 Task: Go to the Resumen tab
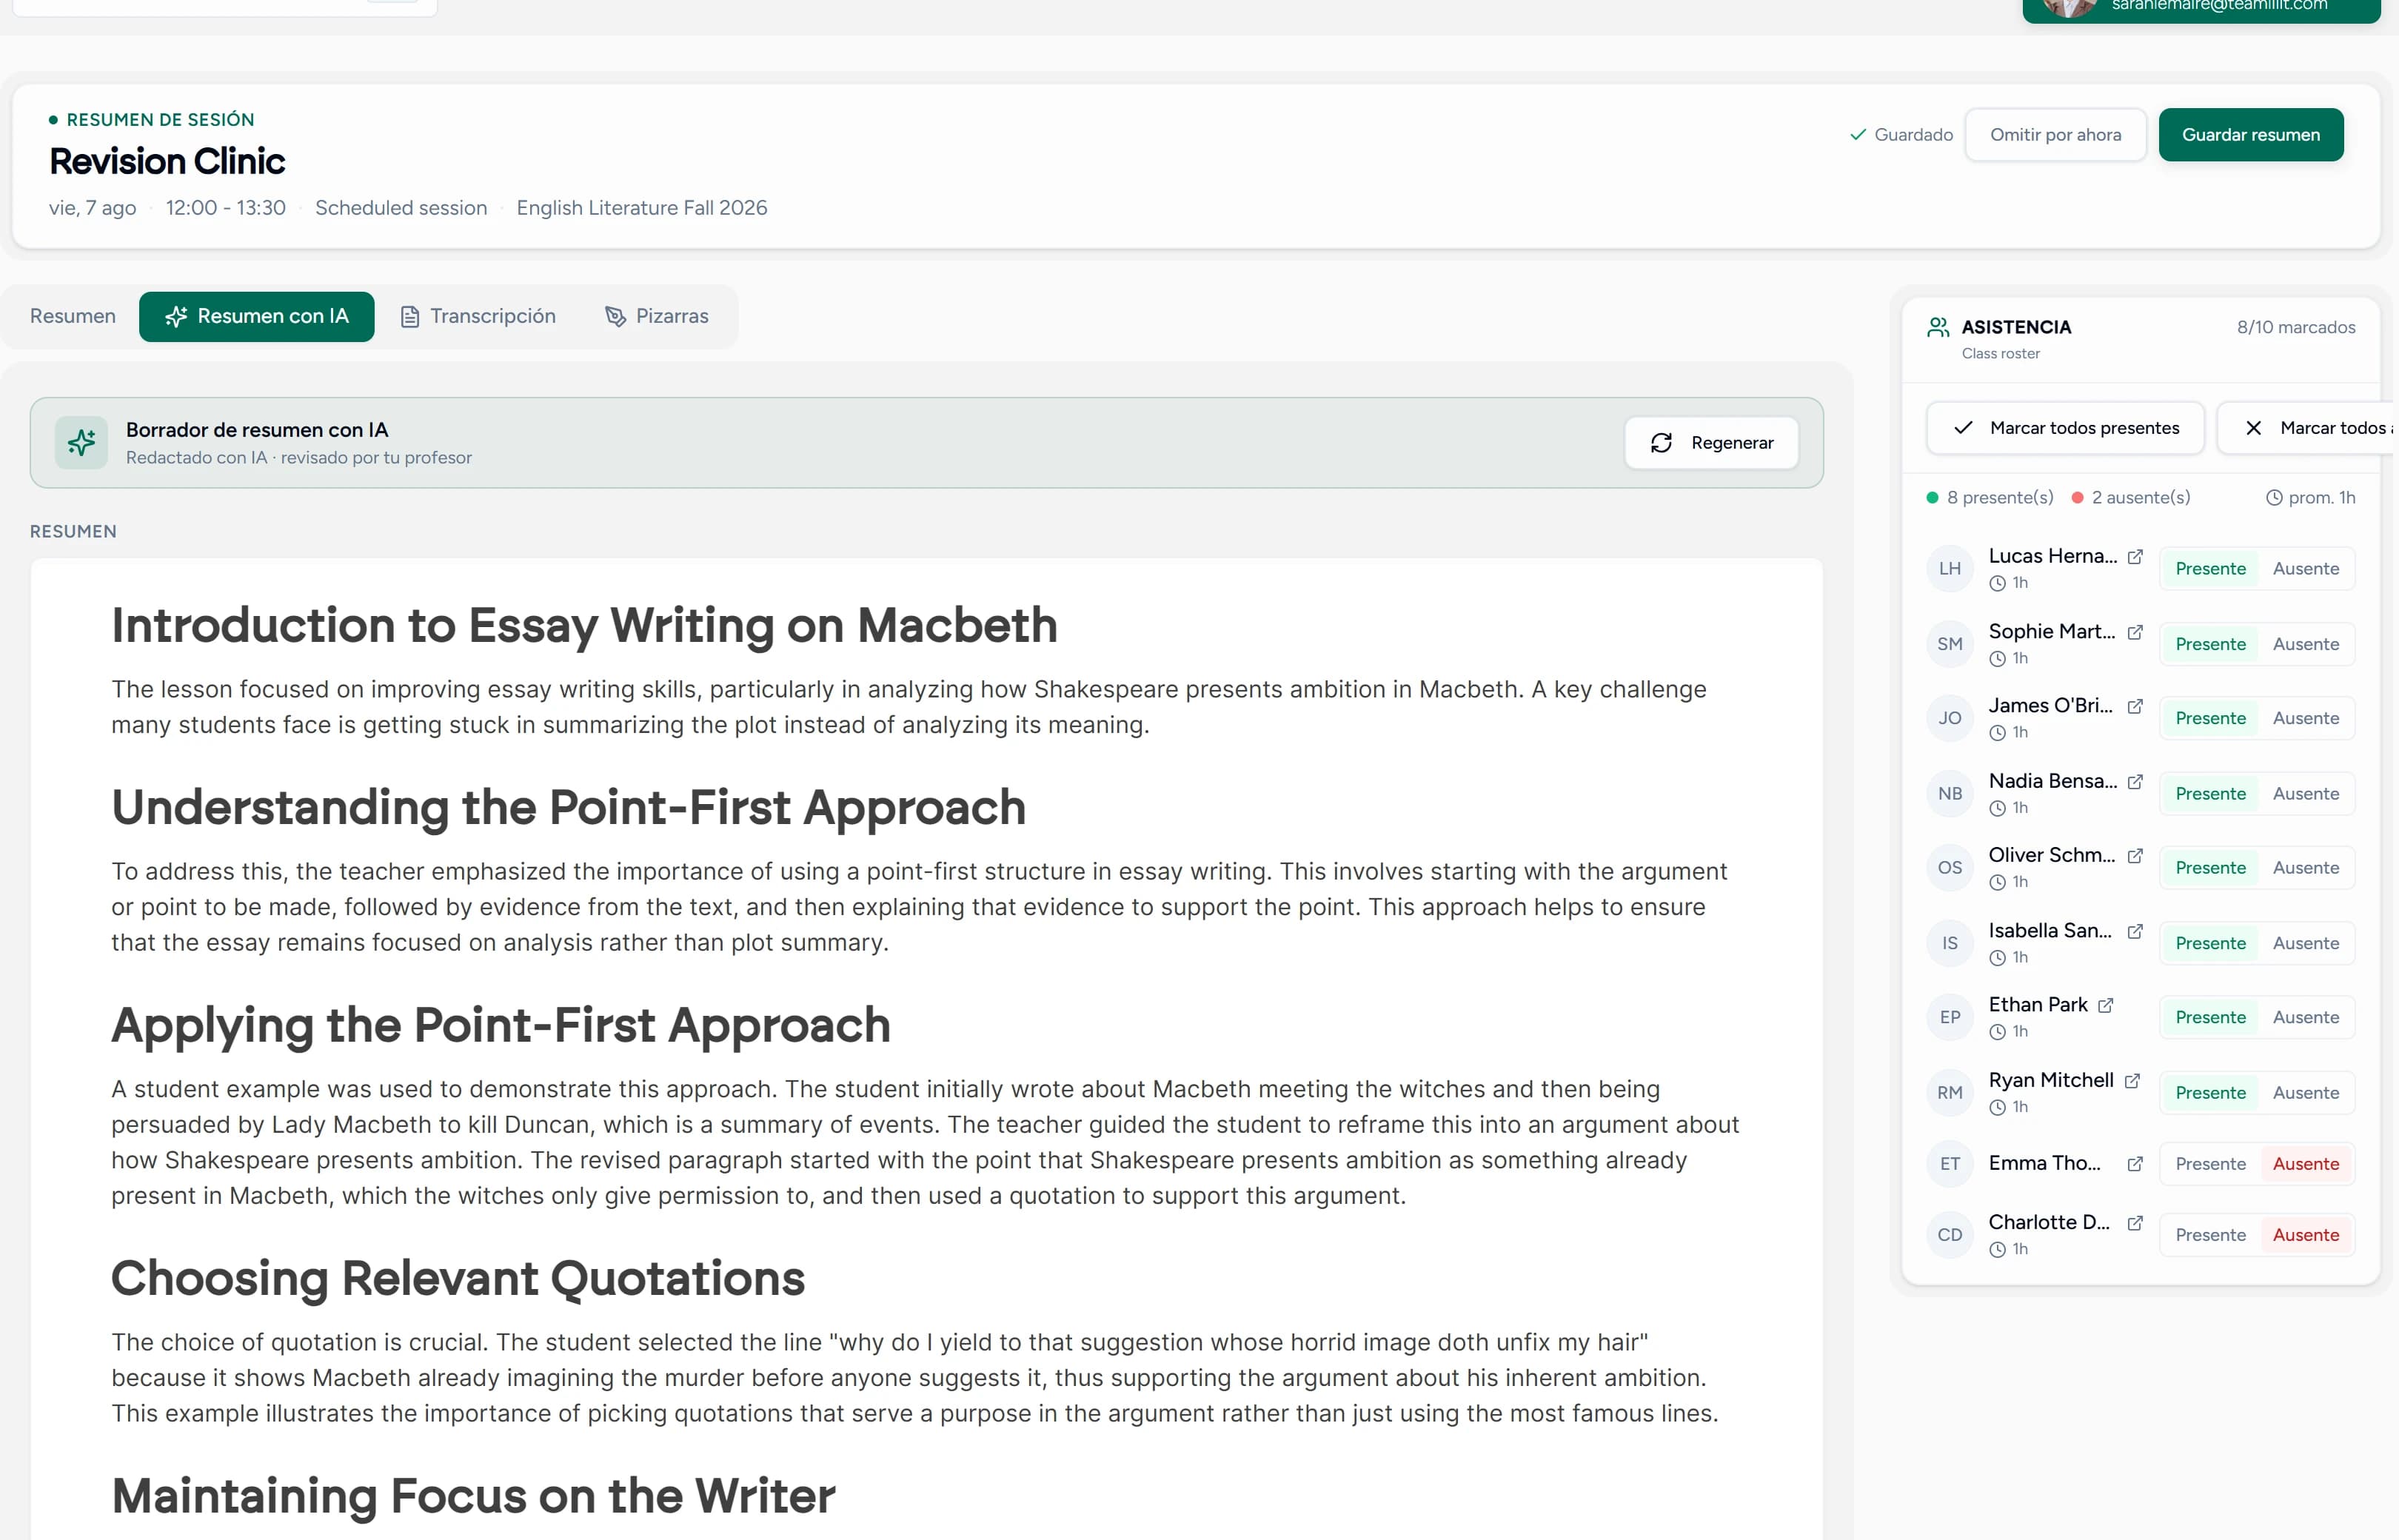(73, 316)
